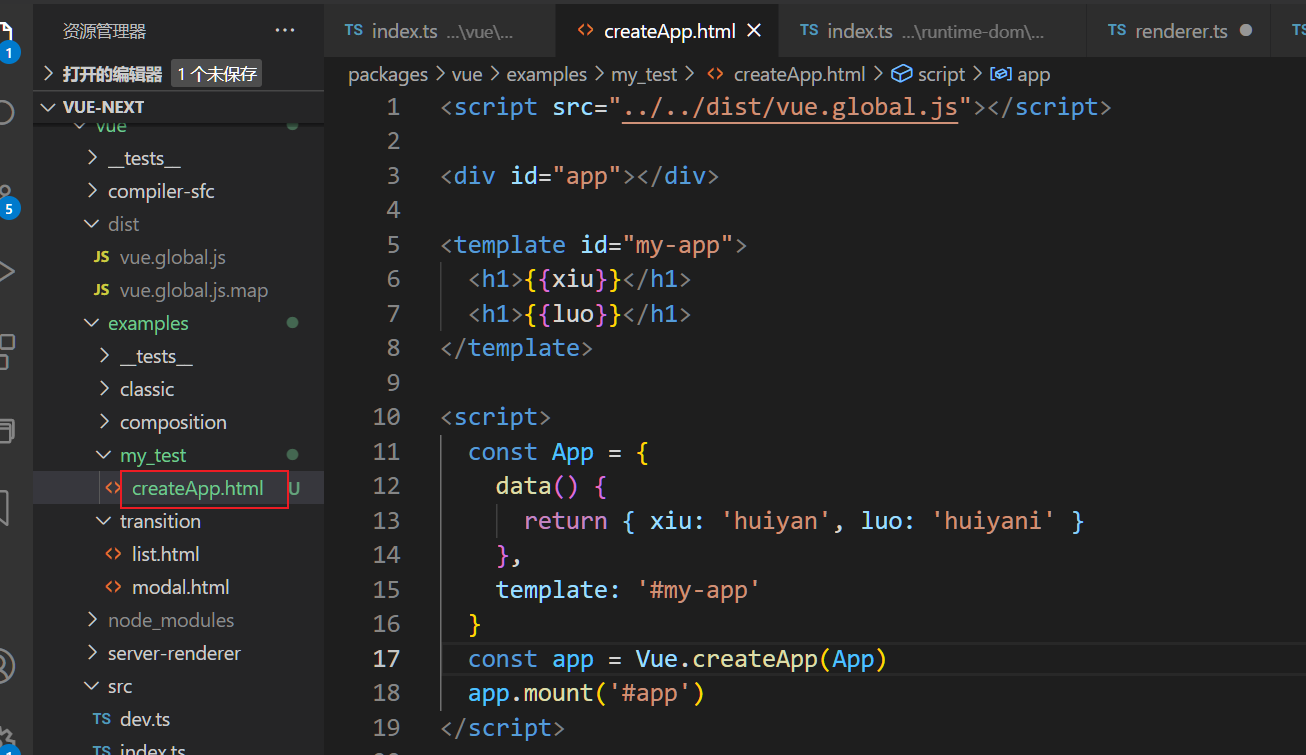Click the Explorer more actions ellipsis
This screenshot has height=755, width=1306.
click(285, 31)
